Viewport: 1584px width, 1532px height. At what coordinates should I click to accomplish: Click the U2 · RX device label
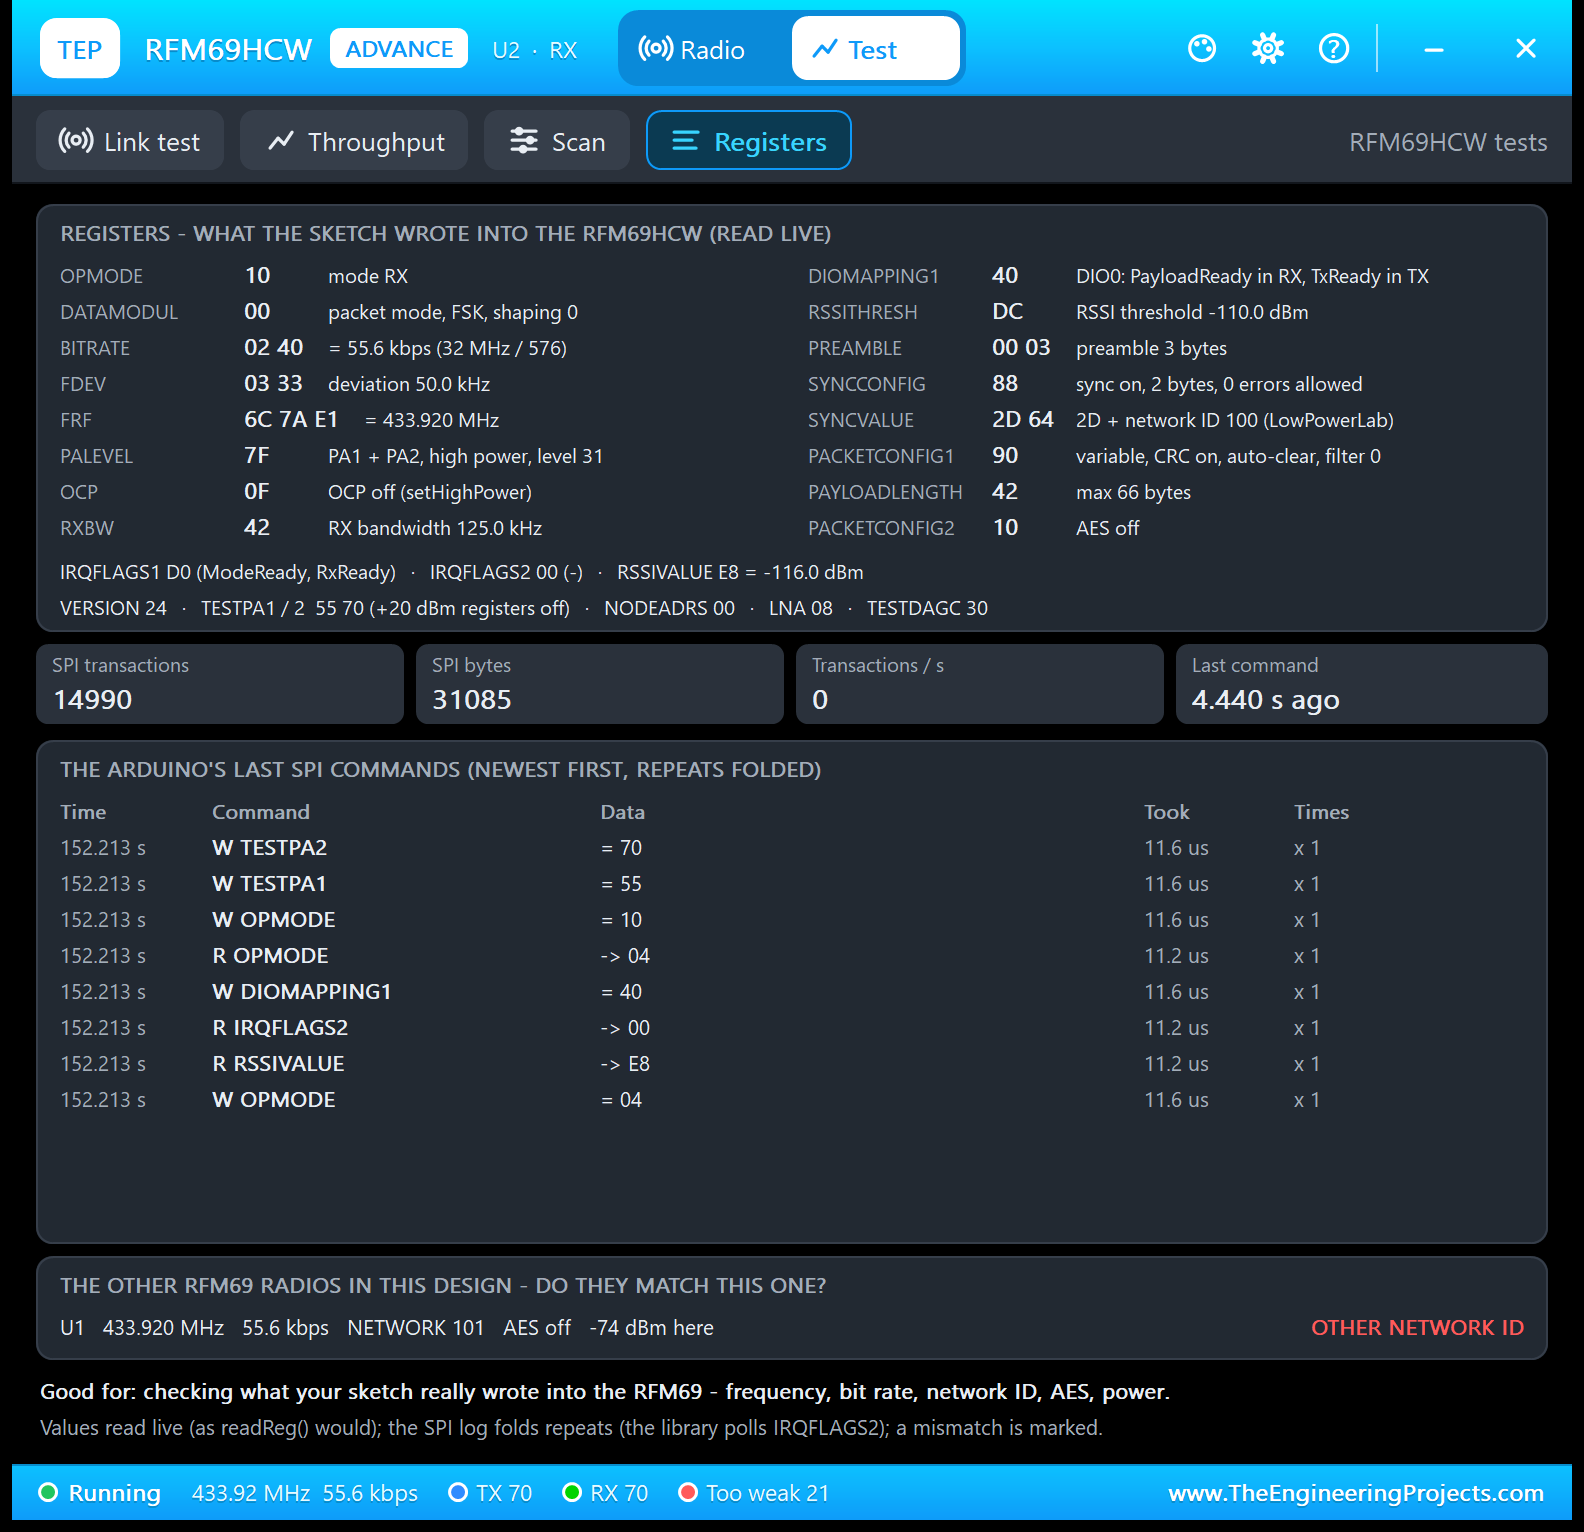click(535, 50)
